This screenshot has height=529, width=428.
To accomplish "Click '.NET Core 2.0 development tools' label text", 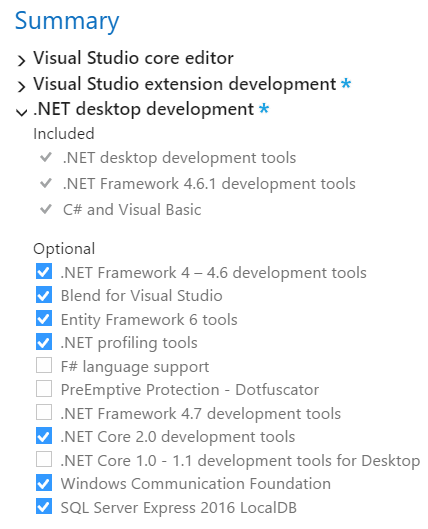I will (x=178, y=437).
